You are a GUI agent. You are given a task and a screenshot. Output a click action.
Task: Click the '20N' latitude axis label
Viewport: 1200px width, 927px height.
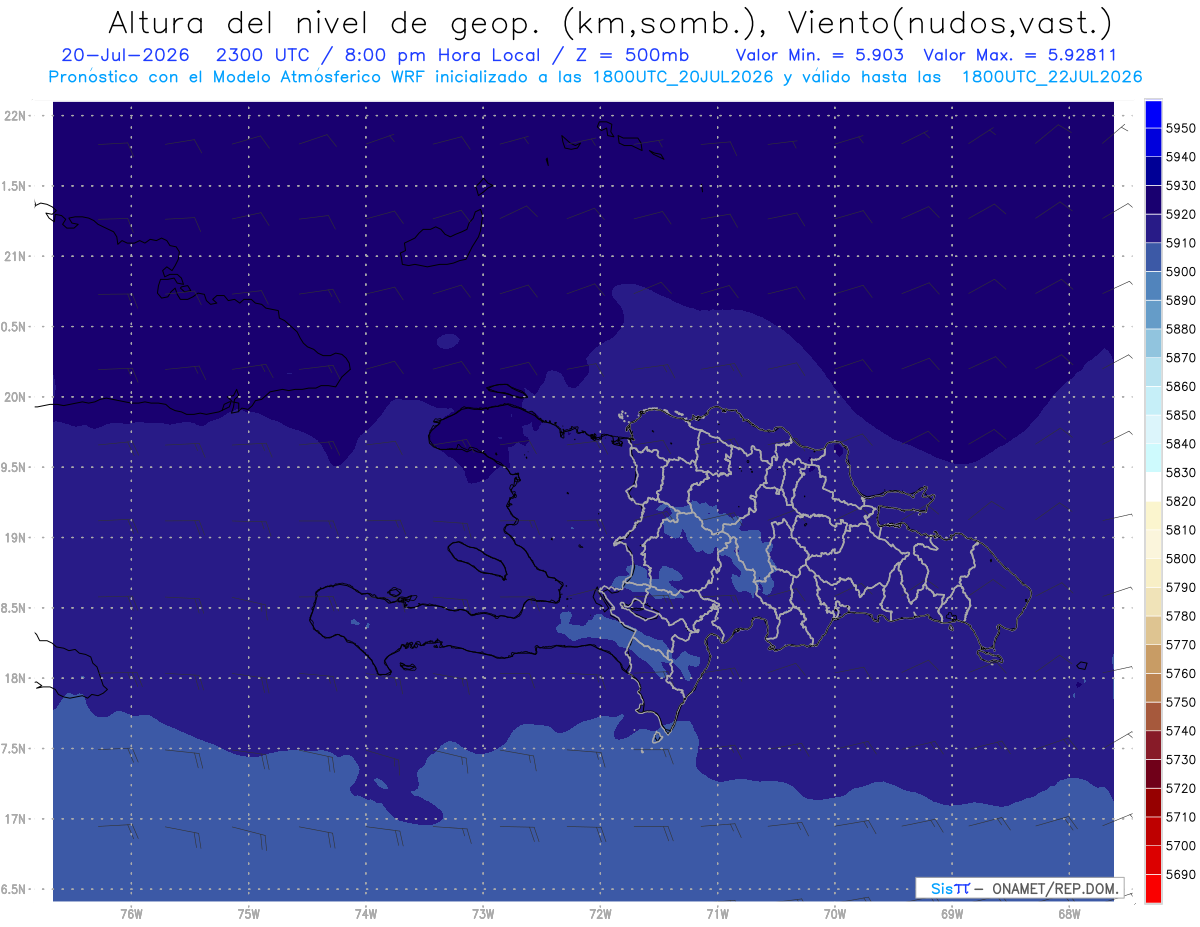(x=17, y=397)
